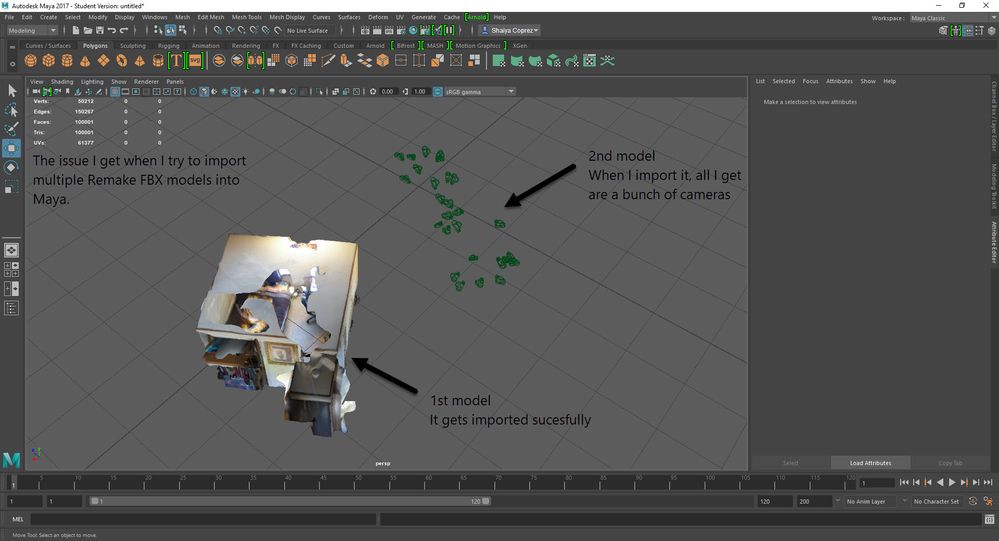999x541 pixels.
Task: Click the New Scene icon
Action: [76, 30]
